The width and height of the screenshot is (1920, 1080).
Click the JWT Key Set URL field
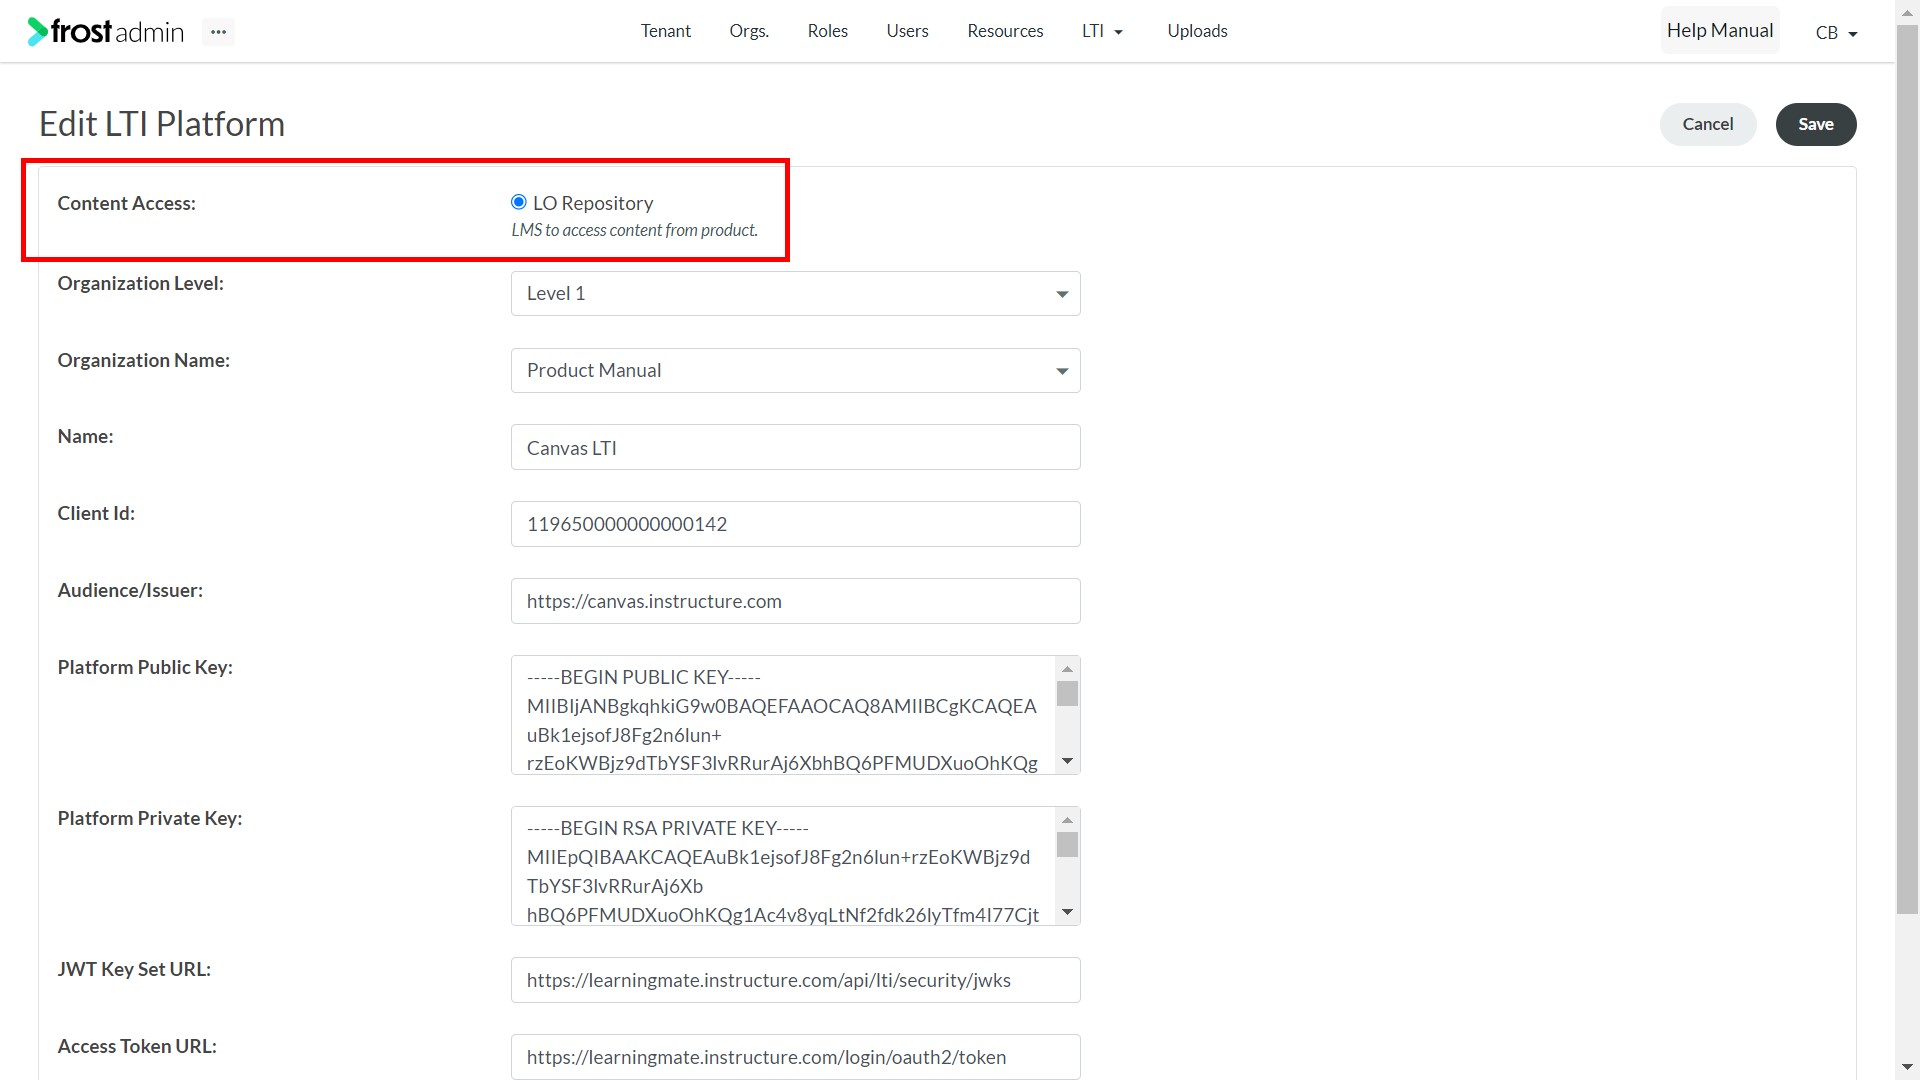tap(796, 980)
